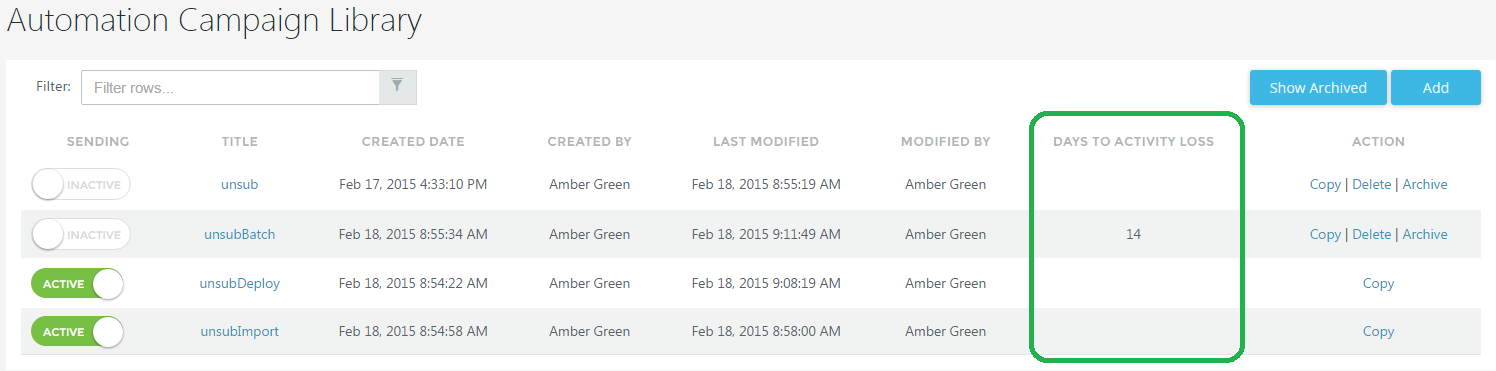Sort by Last Modified column header
1496x371 pixels.
[x=766, y=142]
